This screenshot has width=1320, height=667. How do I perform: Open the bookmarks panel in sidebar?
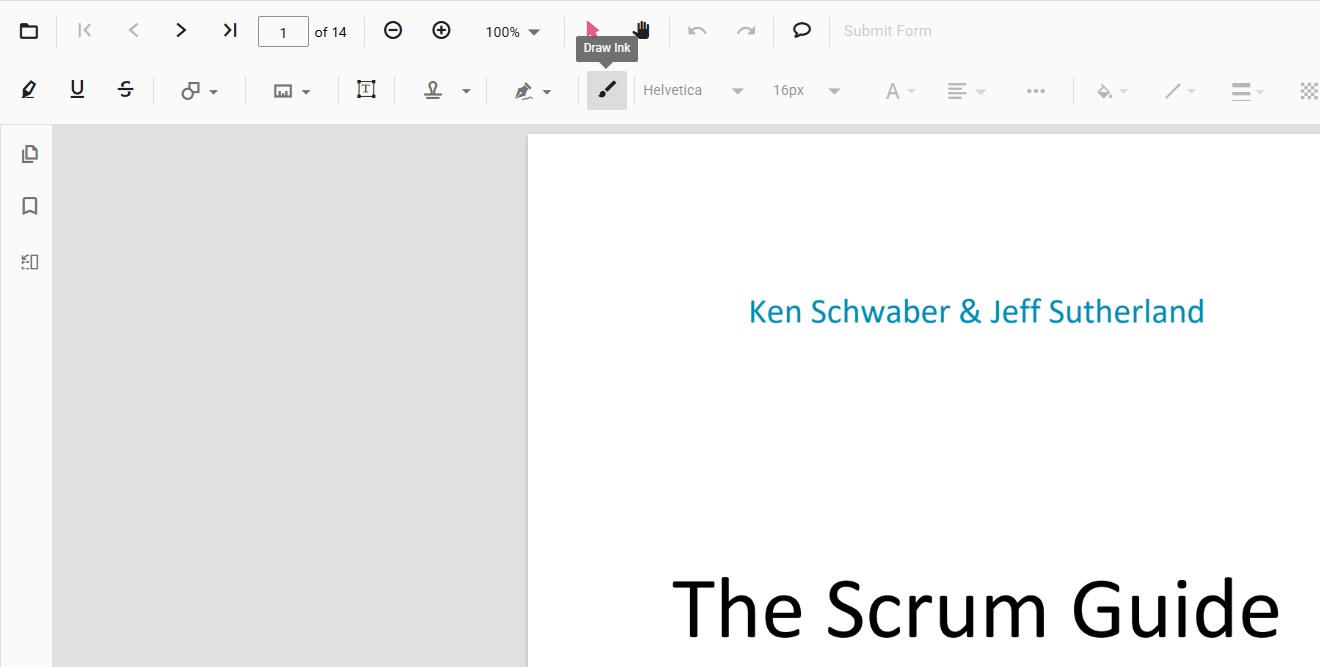coord(29,206)
